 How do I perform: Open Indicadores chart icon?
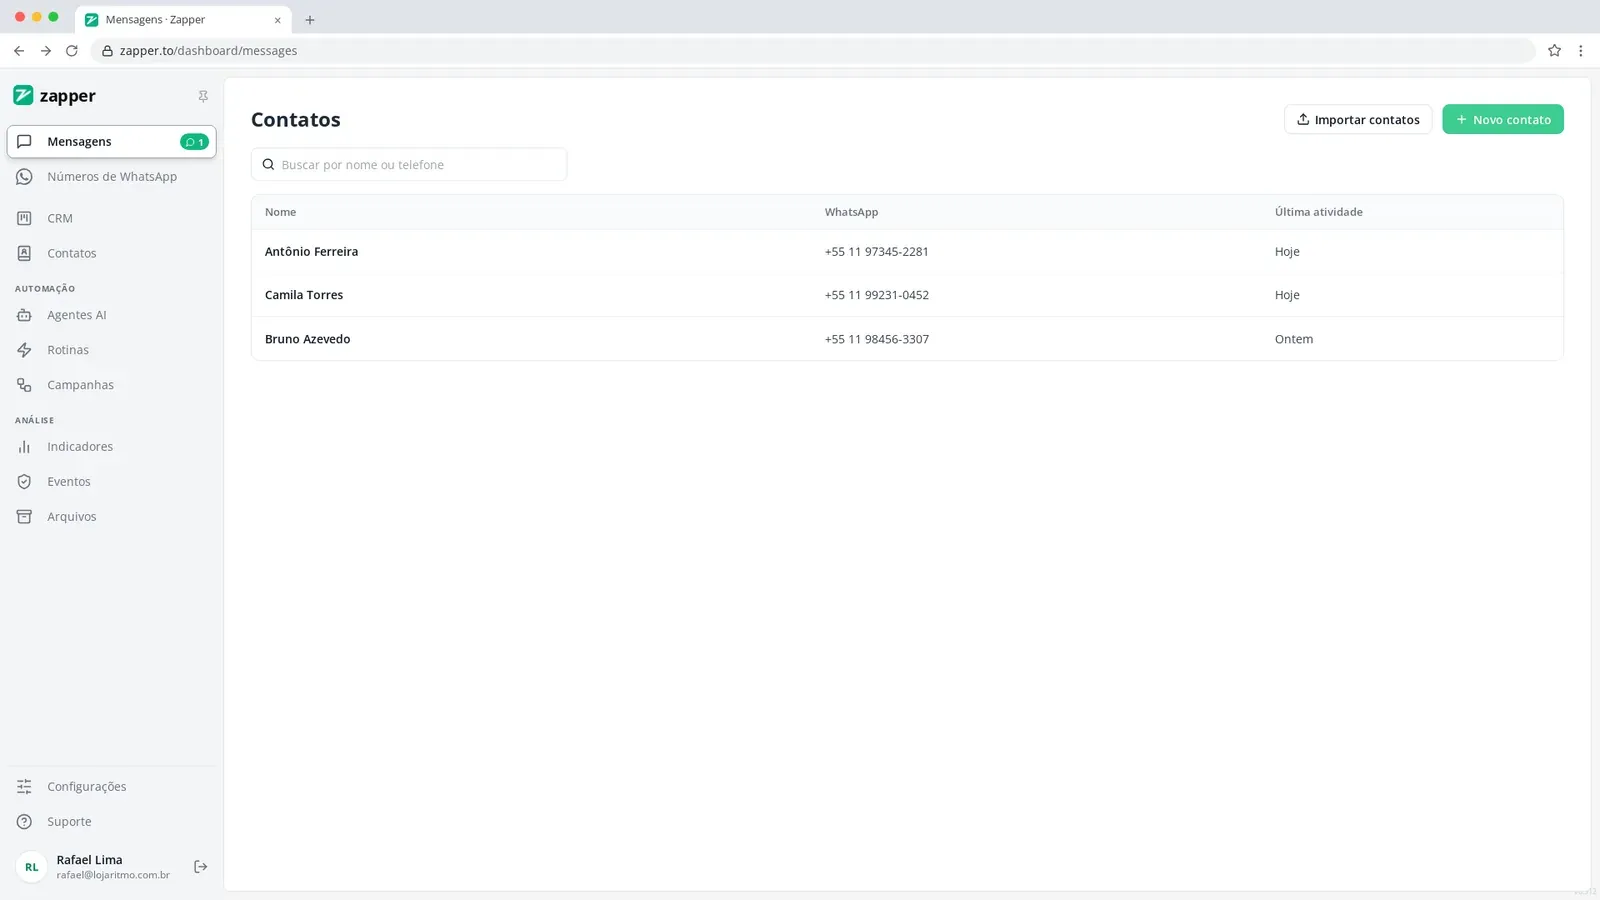click(x=24, y=447)
